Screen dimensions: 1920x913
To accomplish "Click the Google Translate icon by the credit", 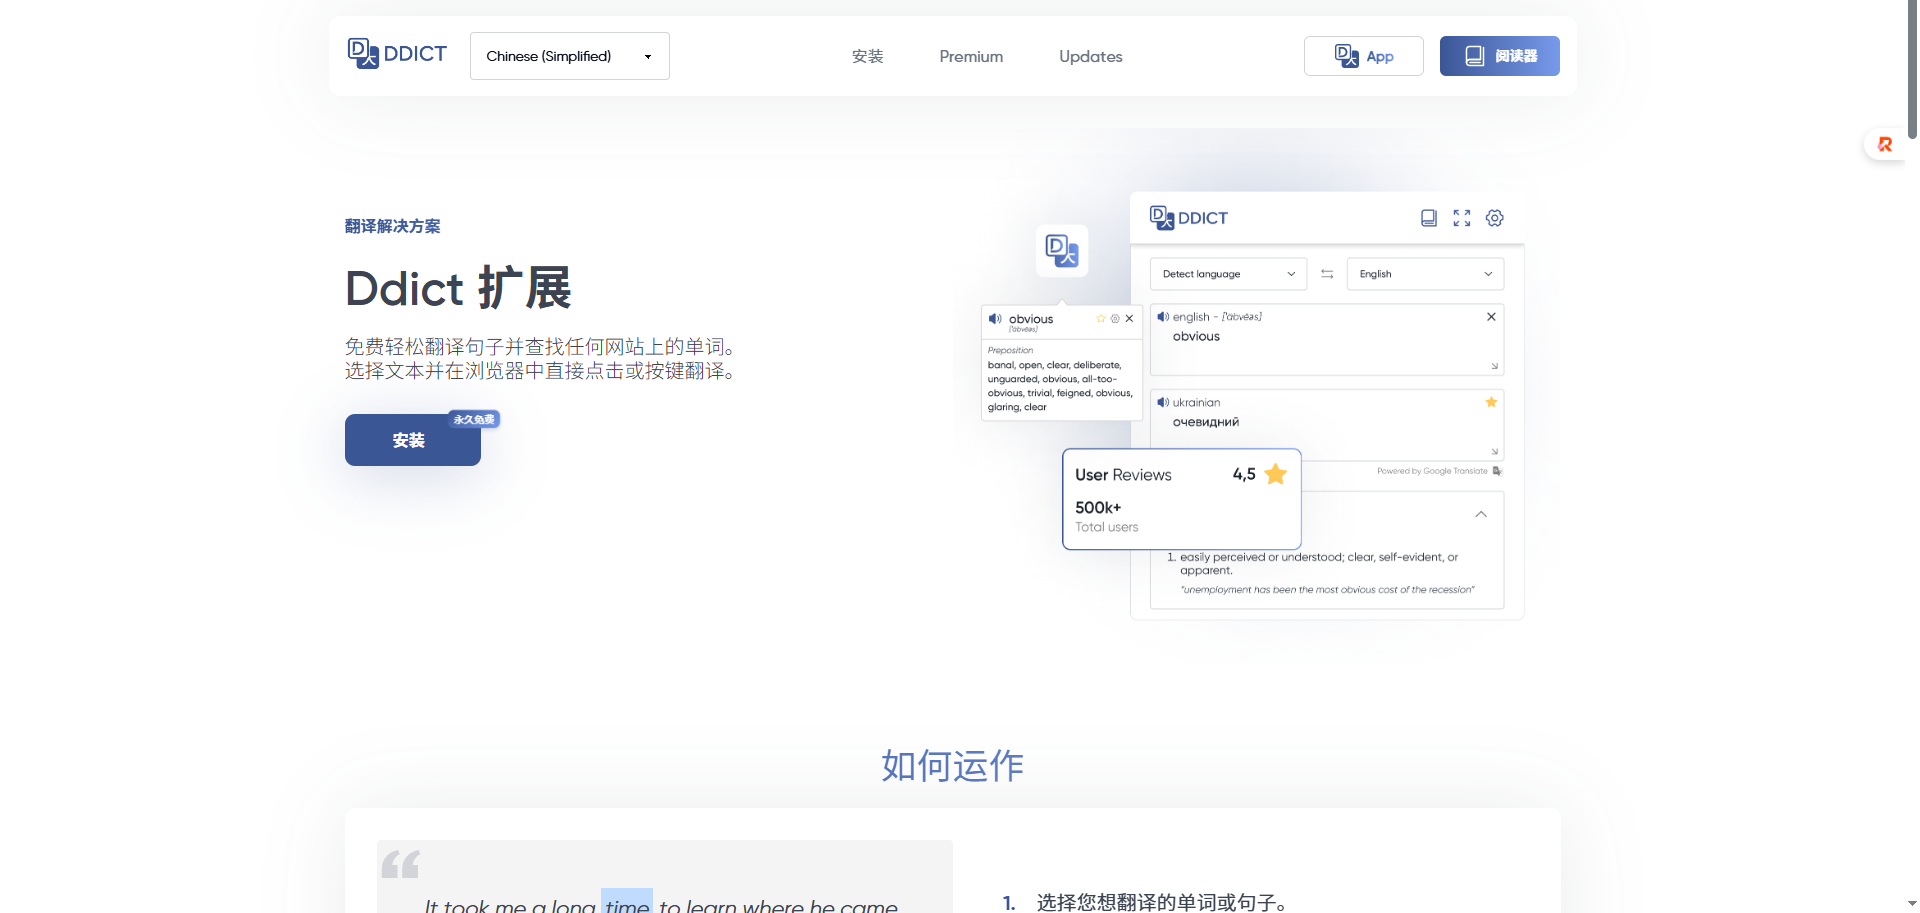I will tap(1497, 471).
